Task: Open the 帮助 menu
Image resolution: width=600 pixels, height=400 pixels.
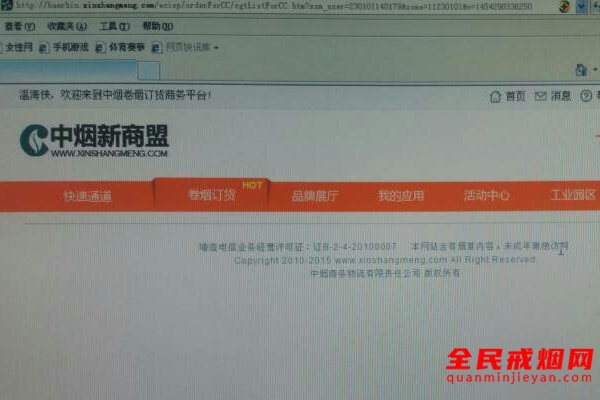Action: pos(158,26)
